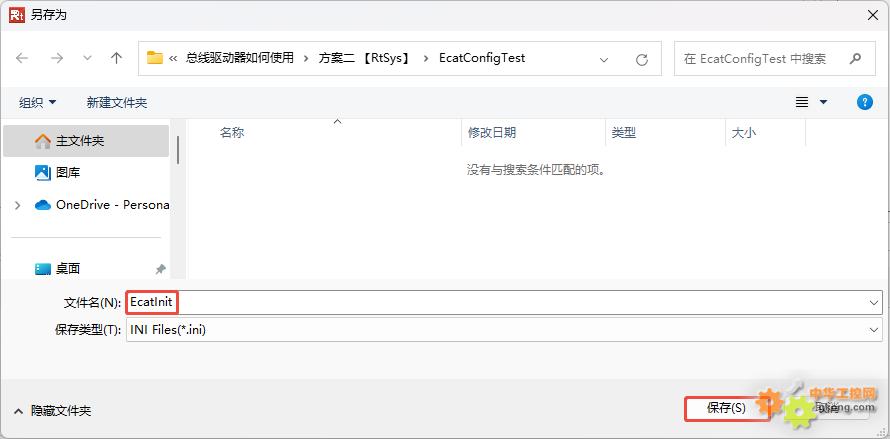Image resolution: width=890 pixels, height=439 pixels.
Task: Open the help question mark icon
Action: 865,102
